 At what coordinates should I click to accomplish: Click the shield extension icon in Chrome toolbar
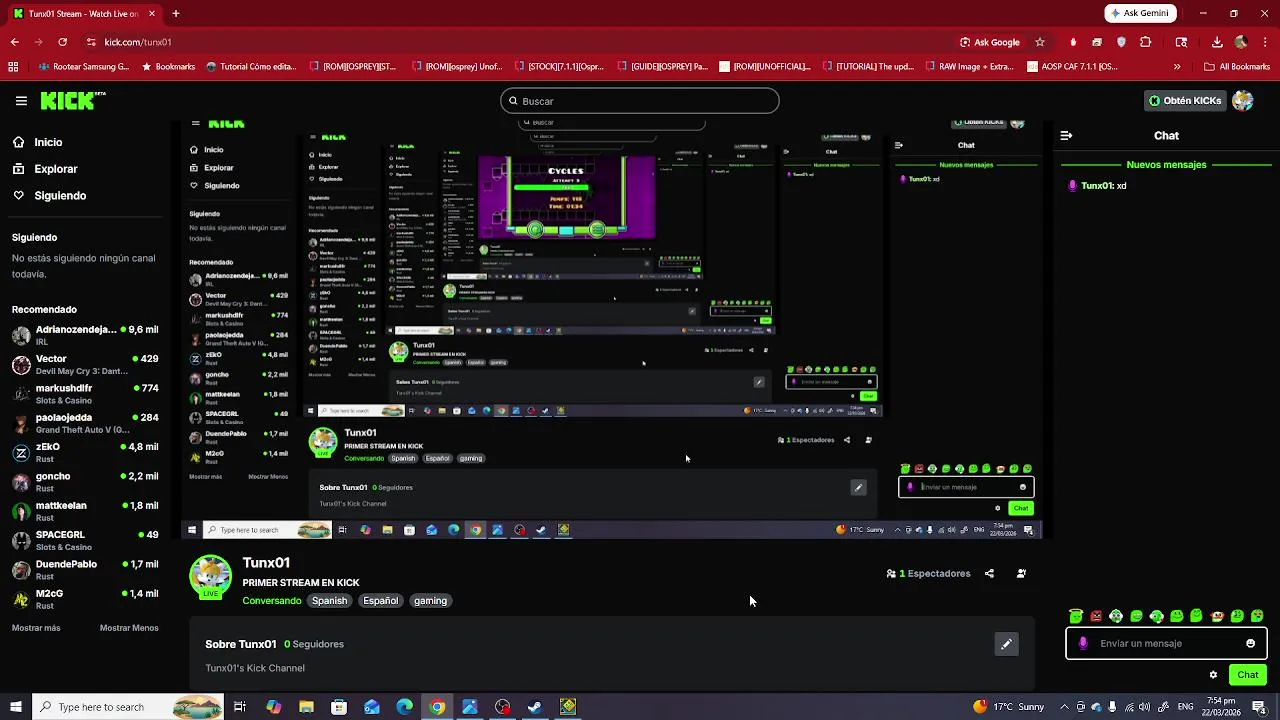[x=1121, y=42]
